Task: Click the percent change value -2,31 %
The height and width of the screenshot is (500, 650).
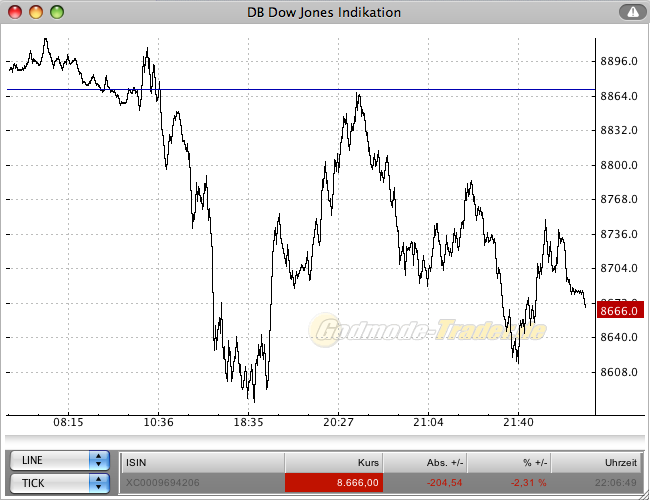Action: click(x=528, y=483)
